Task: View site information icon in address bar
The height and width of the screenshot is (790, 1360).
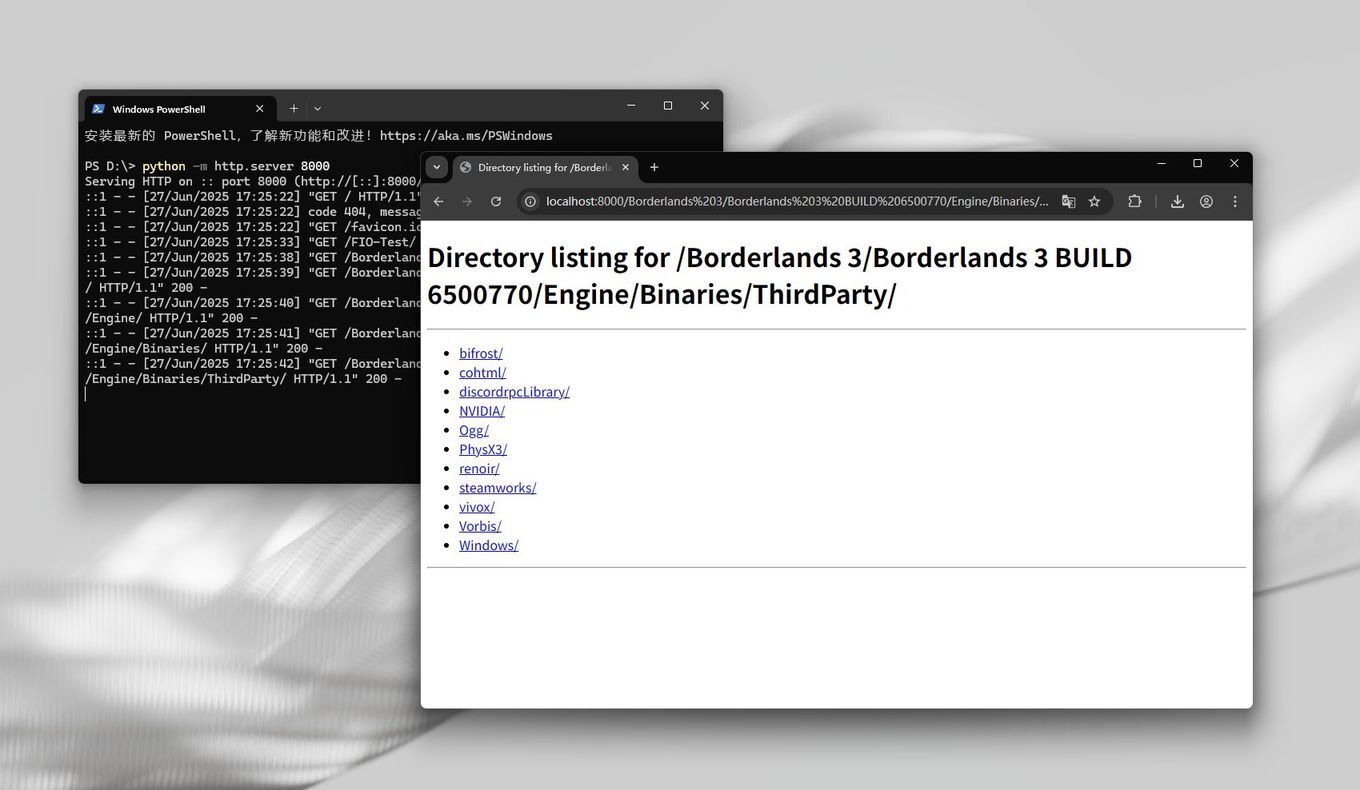Action: (x=530, y=201)
